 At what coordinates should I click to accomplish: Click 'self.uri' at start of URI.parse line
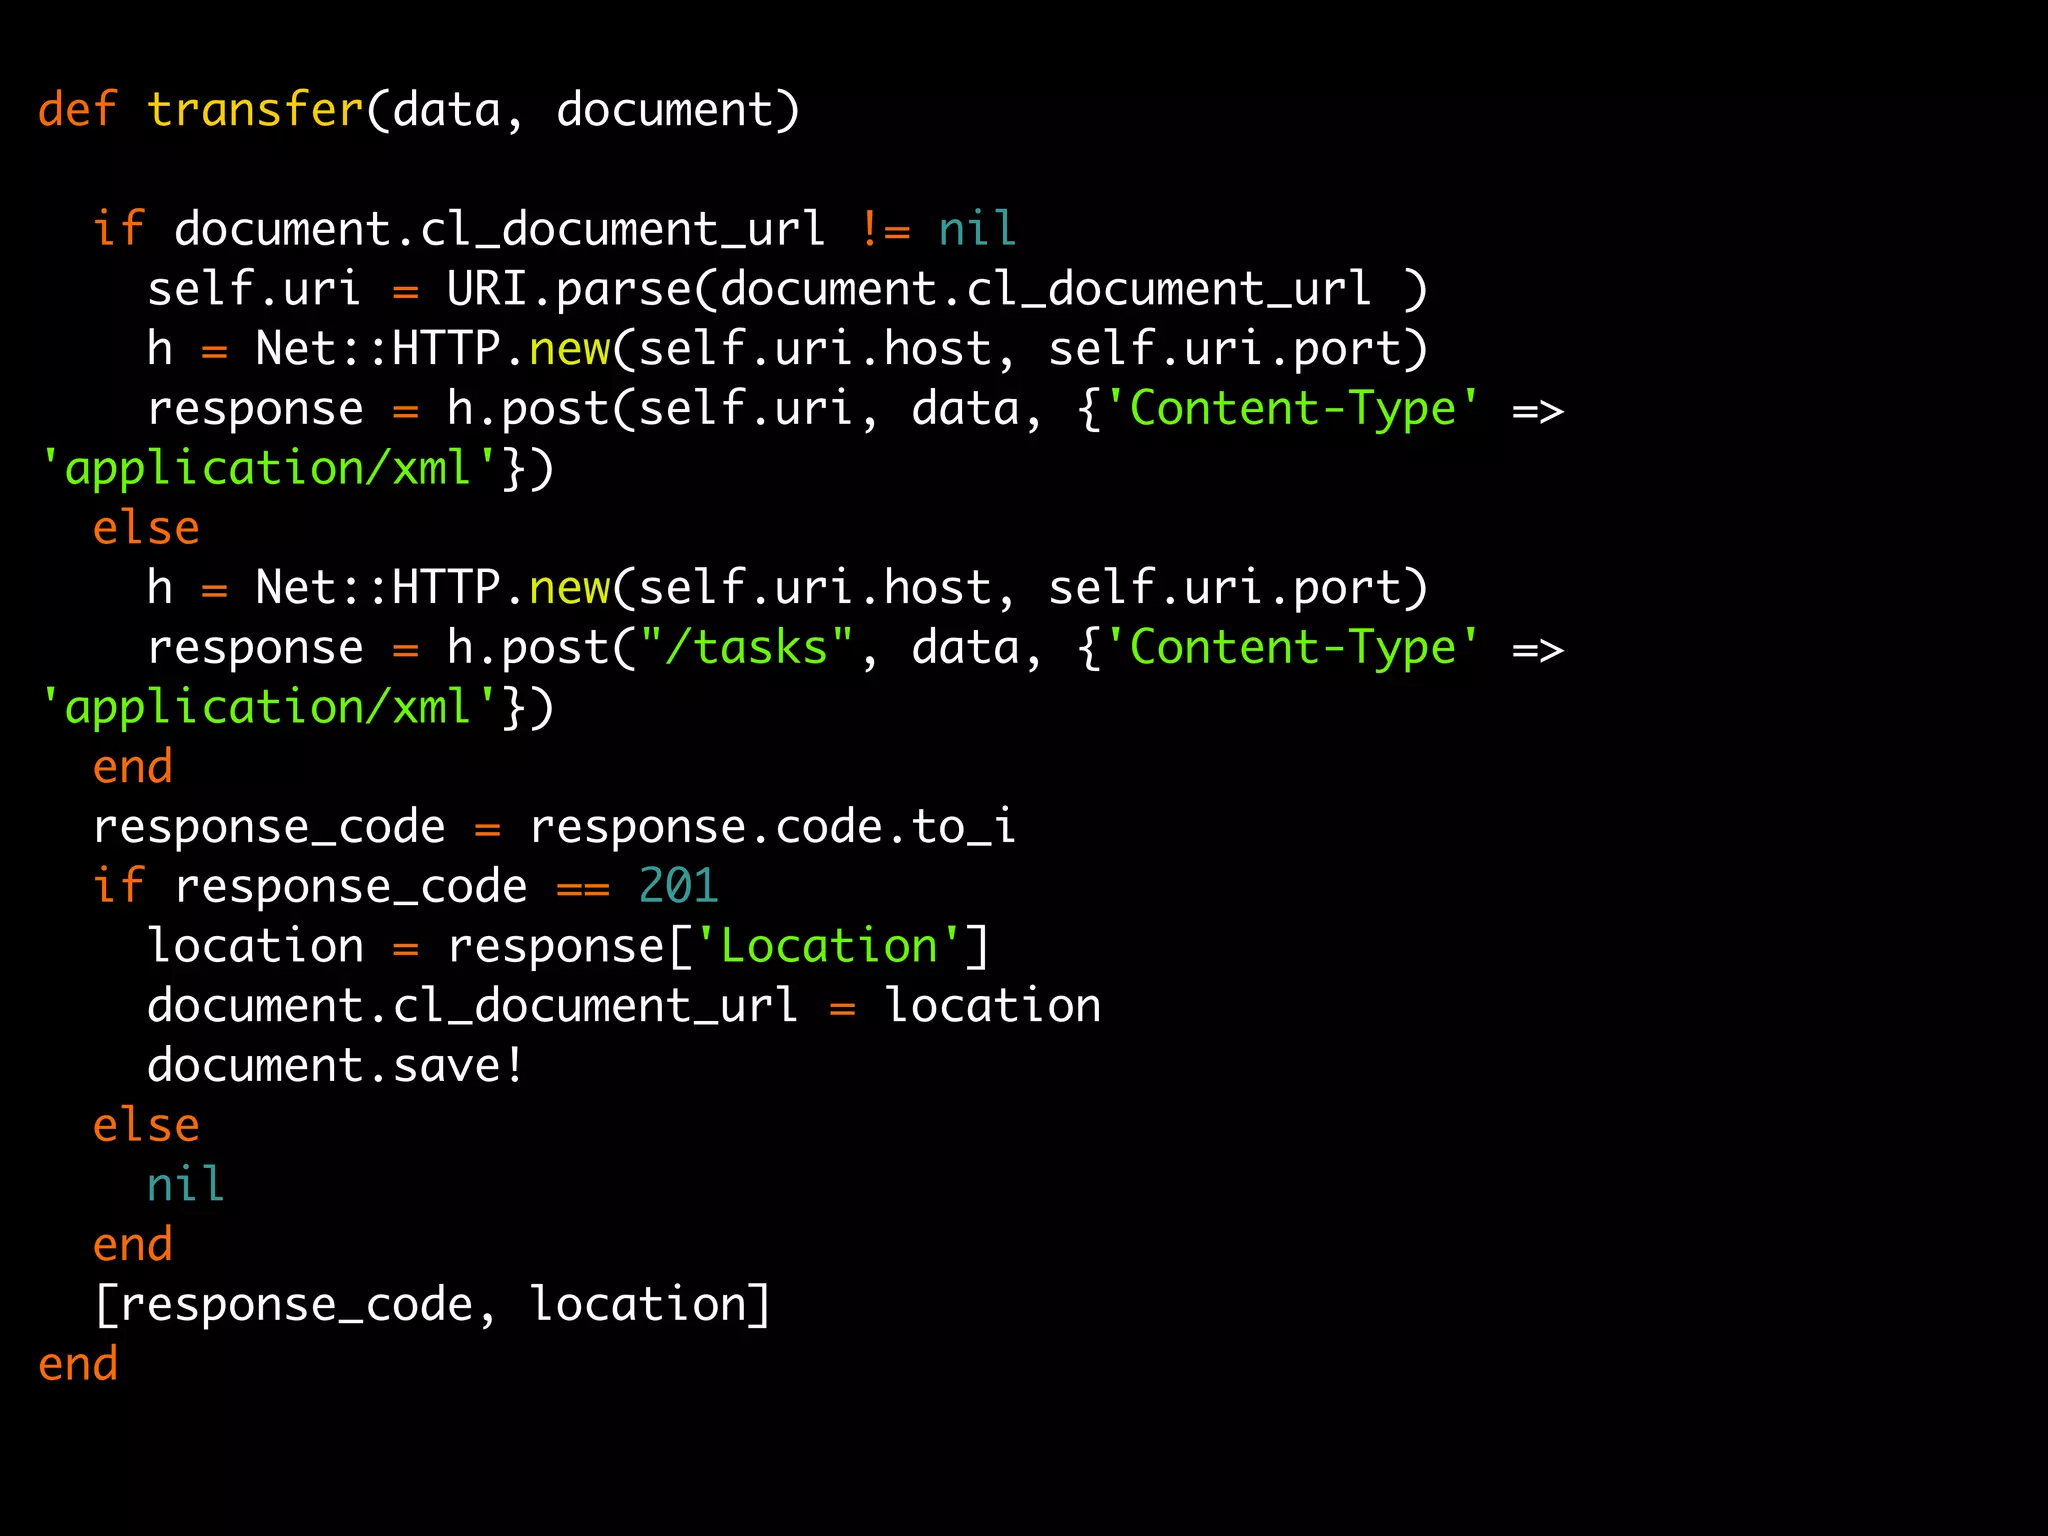point(253,290)
